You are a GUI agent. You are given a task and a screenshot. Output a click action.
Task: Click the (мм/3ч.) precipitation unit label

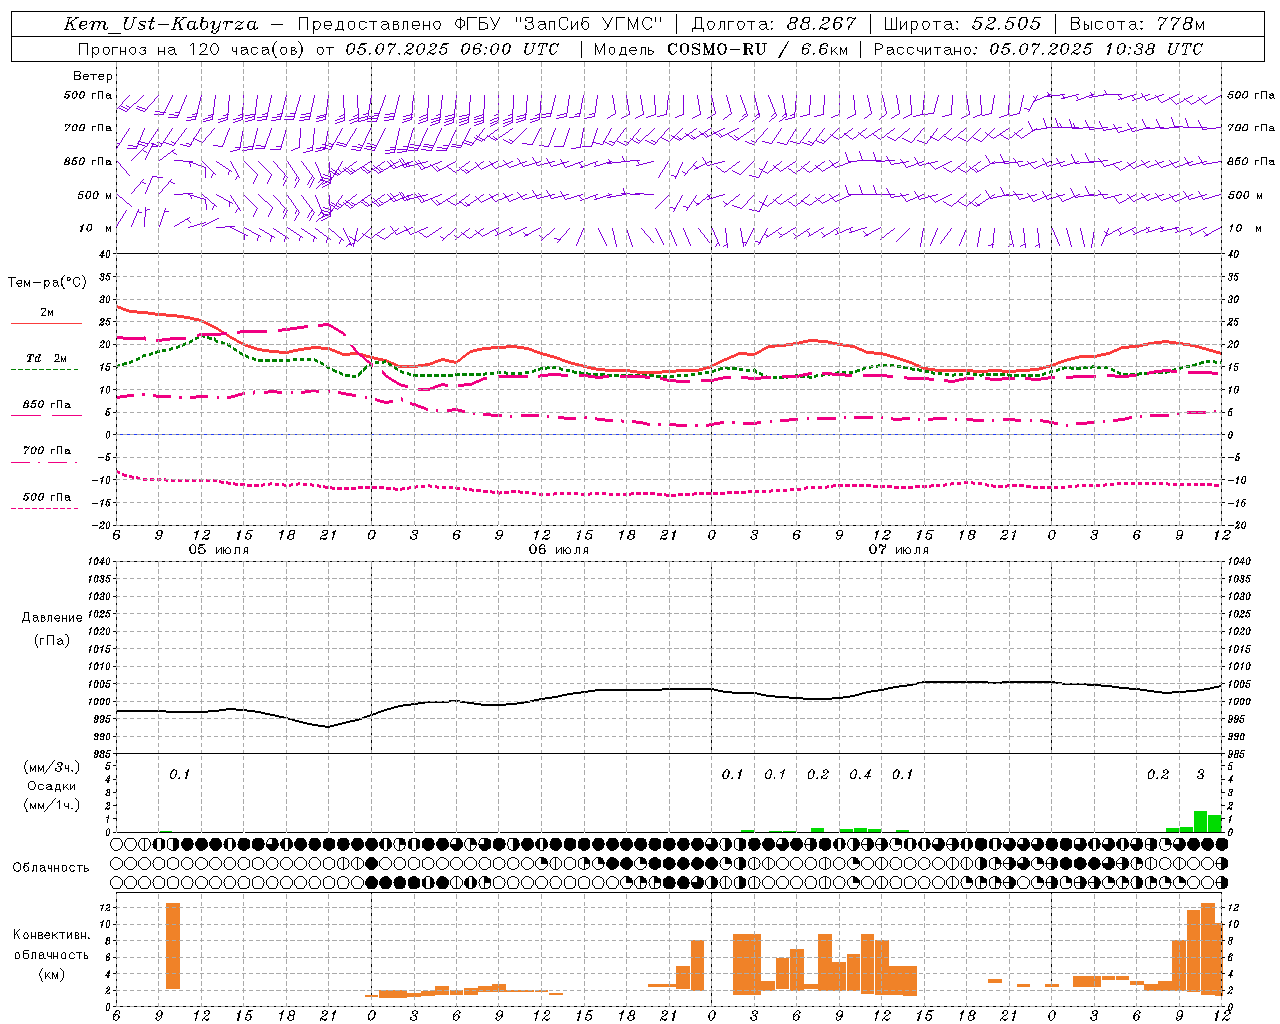pyautogui.click(x=52, y=767)
